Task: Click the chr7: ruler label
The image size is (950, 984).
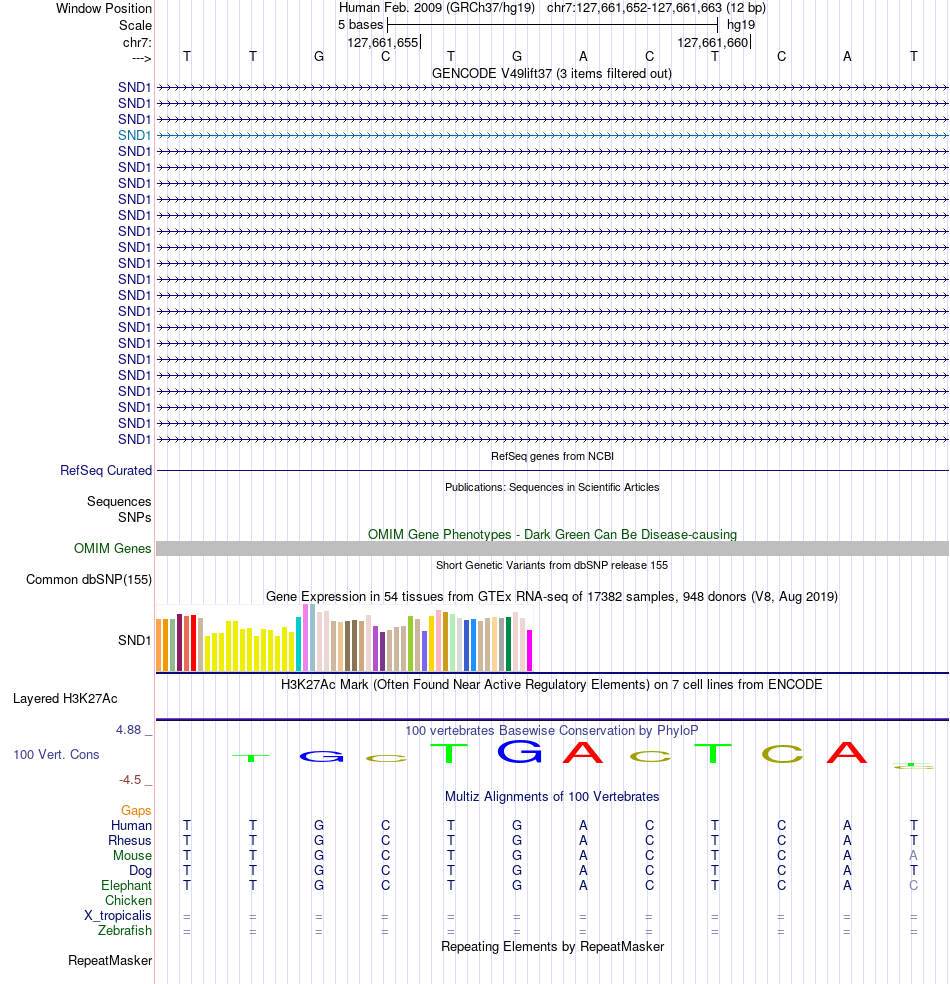Action: pos(137,43)
